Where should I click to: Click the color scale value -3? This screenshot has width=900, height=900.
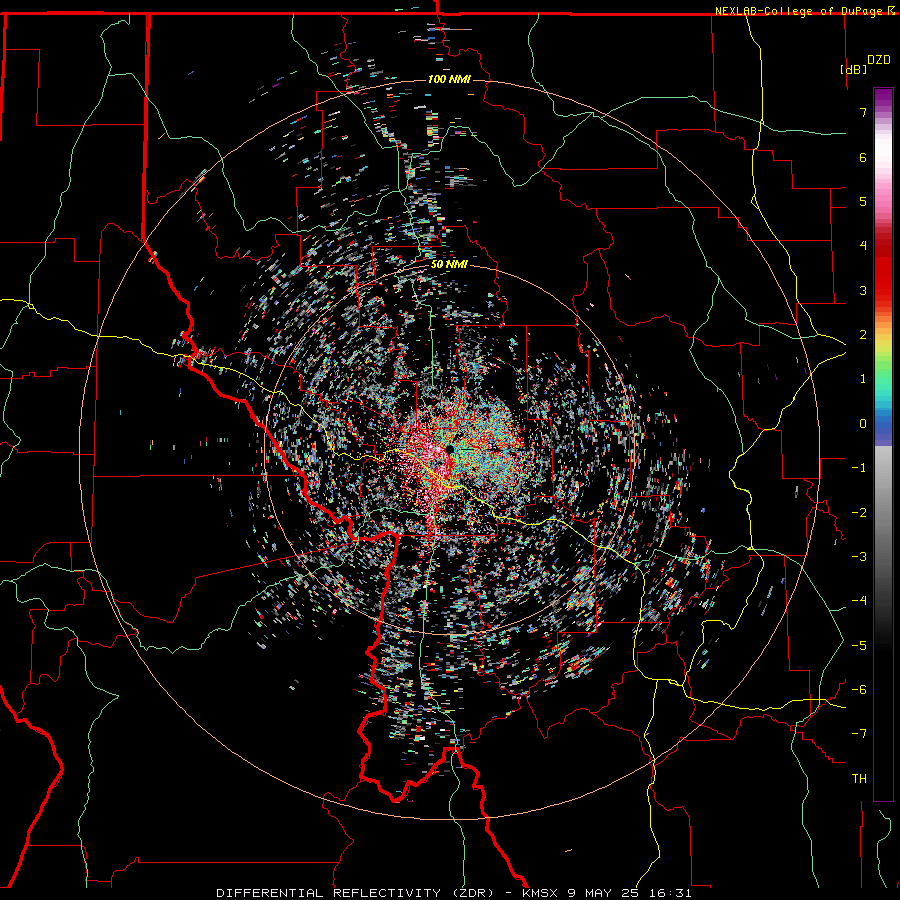coord(859,557)
